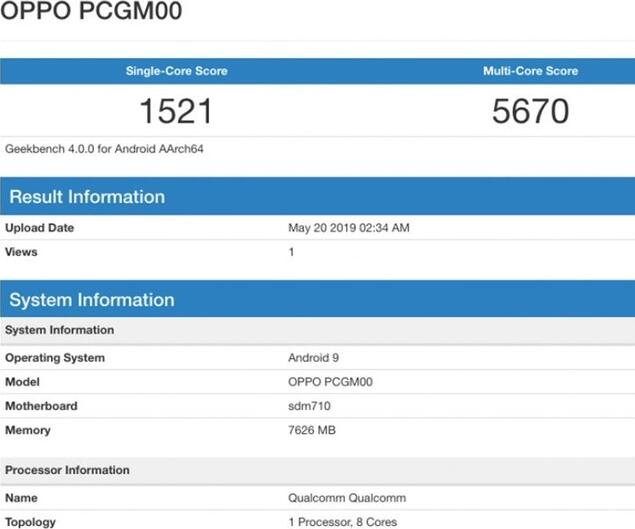Select the Topology label
The image size is (635, 529).
tap(30, 522)
